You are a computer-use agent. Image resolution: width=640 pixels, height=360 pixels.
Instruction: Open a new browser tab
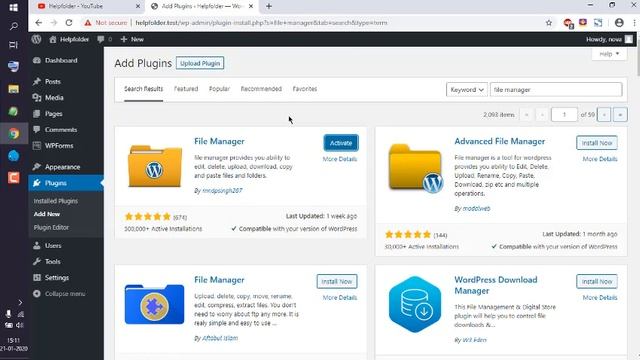point(269,6)
